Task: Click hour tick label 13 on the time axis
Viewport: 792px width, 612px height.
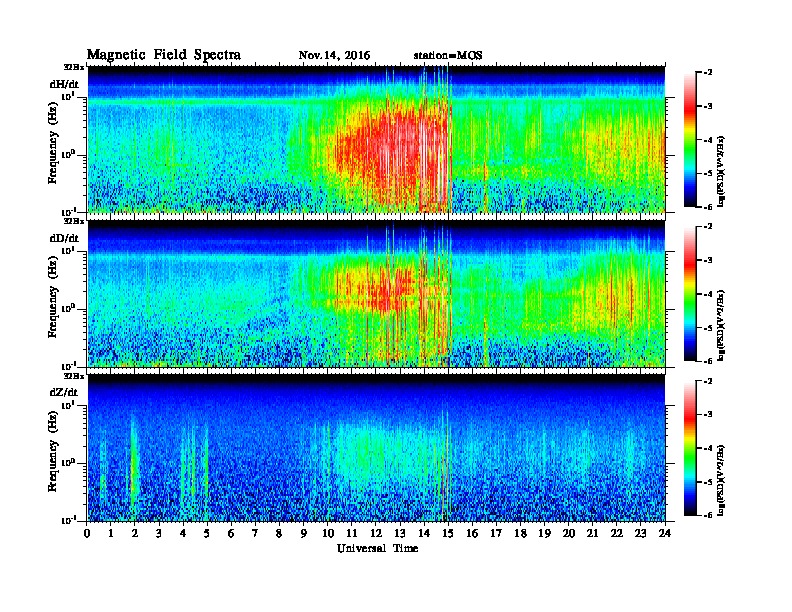Action: 400,534
